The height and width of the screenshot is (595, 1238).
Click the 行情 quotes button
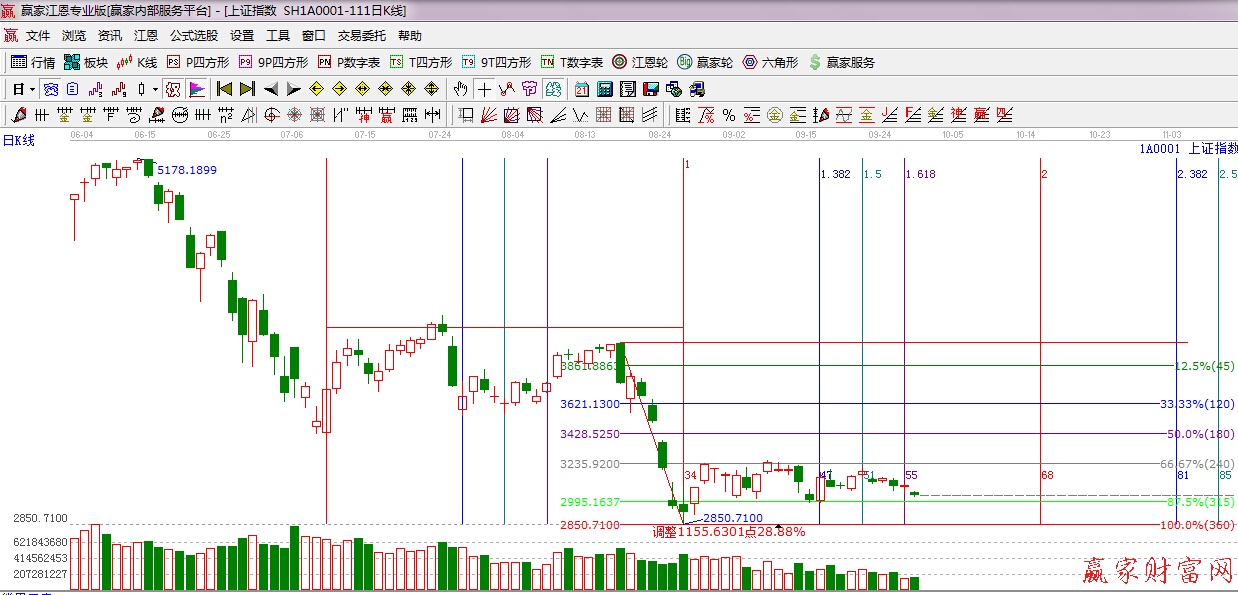tap(33, 62)
